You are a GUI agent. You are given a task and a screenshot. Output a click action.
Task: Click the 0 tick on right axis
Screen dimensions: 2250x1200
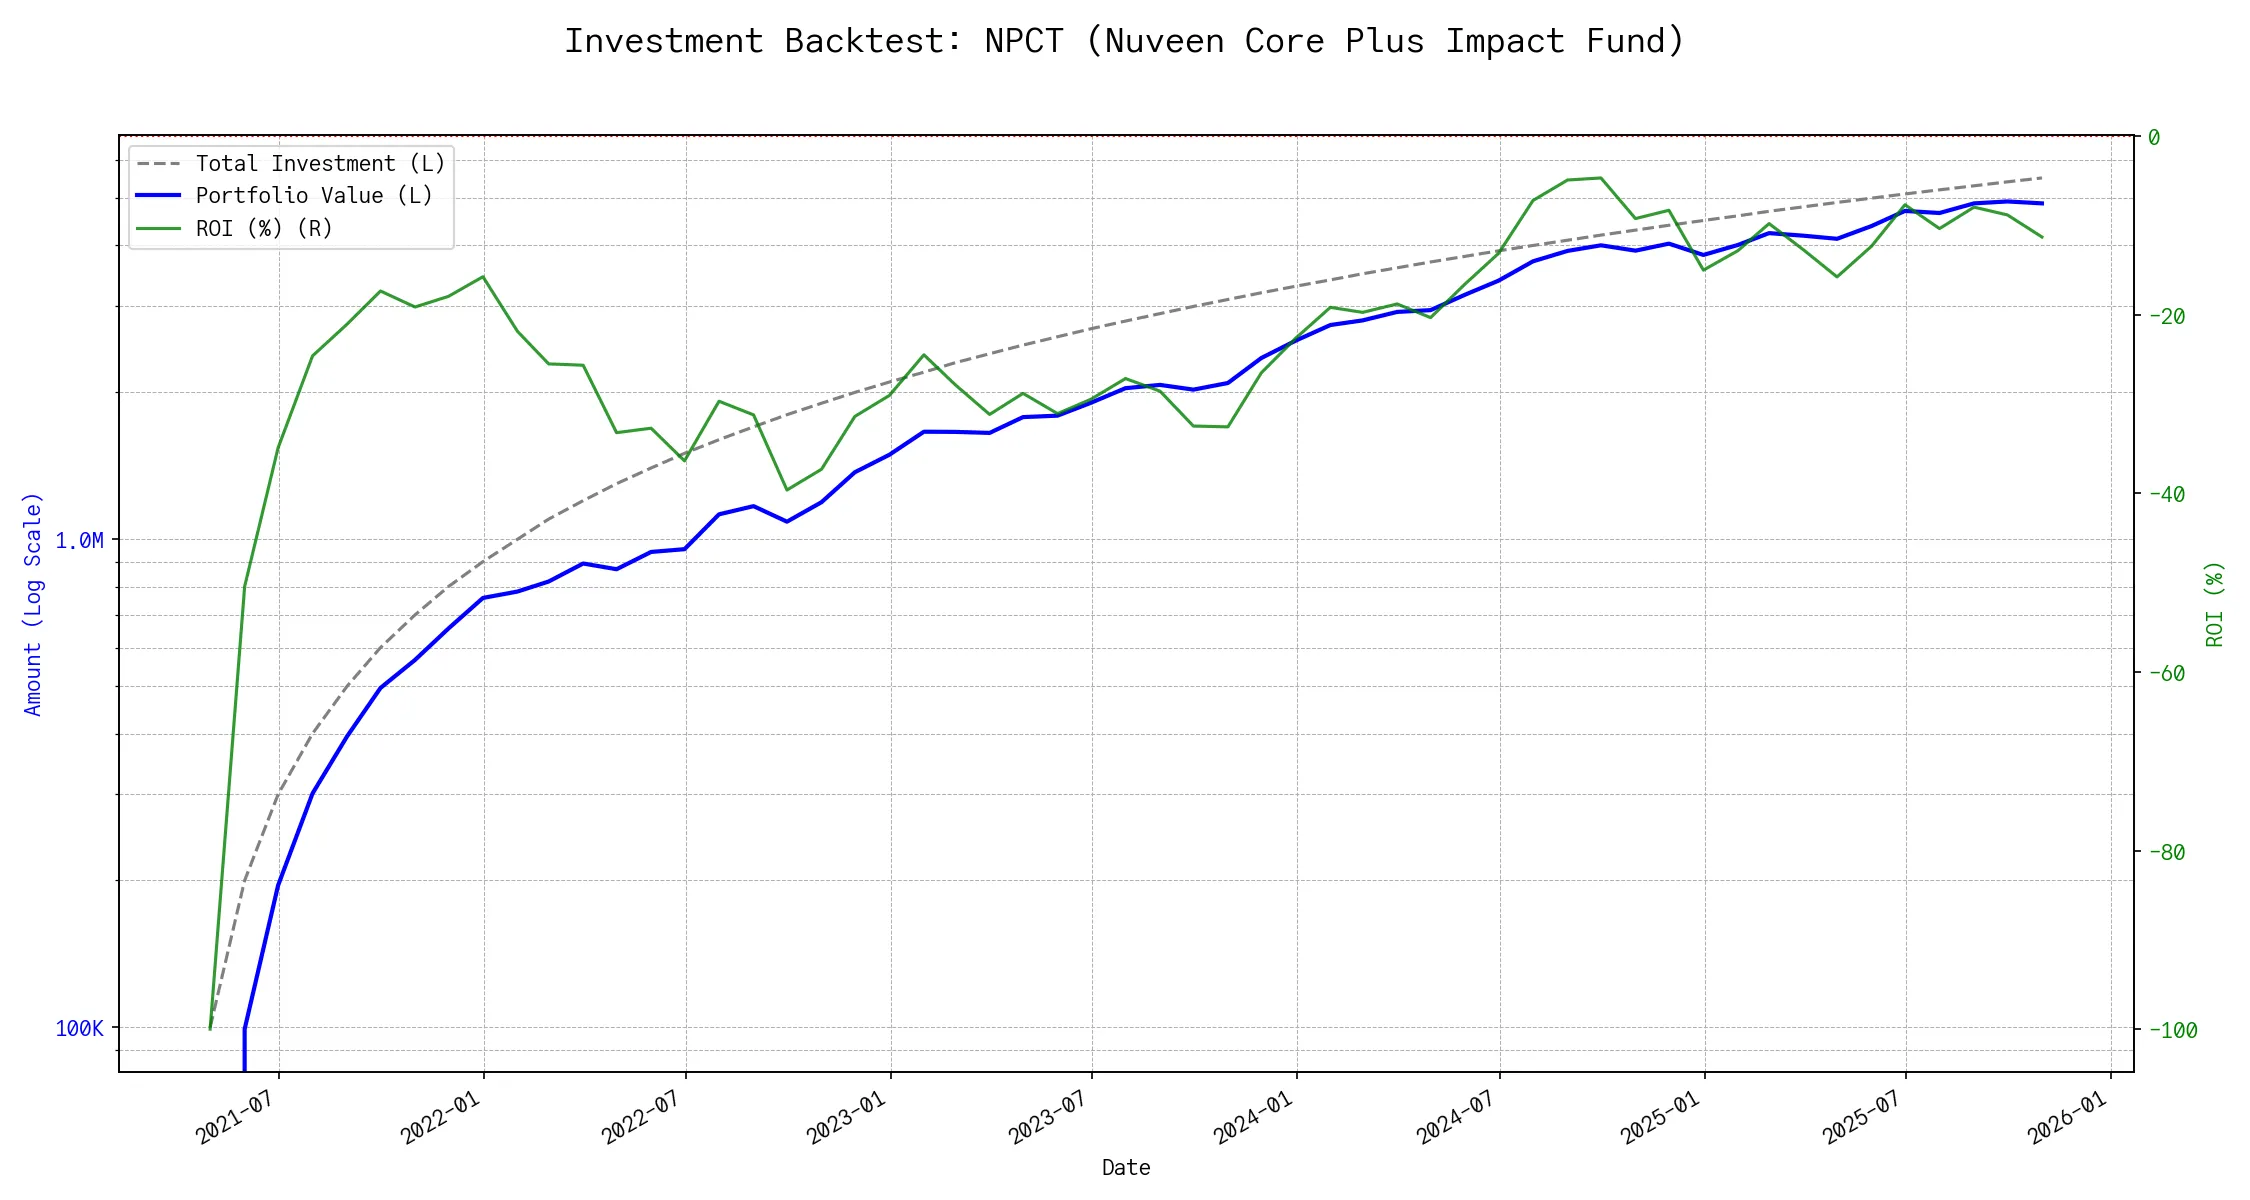coord(2154,137)
